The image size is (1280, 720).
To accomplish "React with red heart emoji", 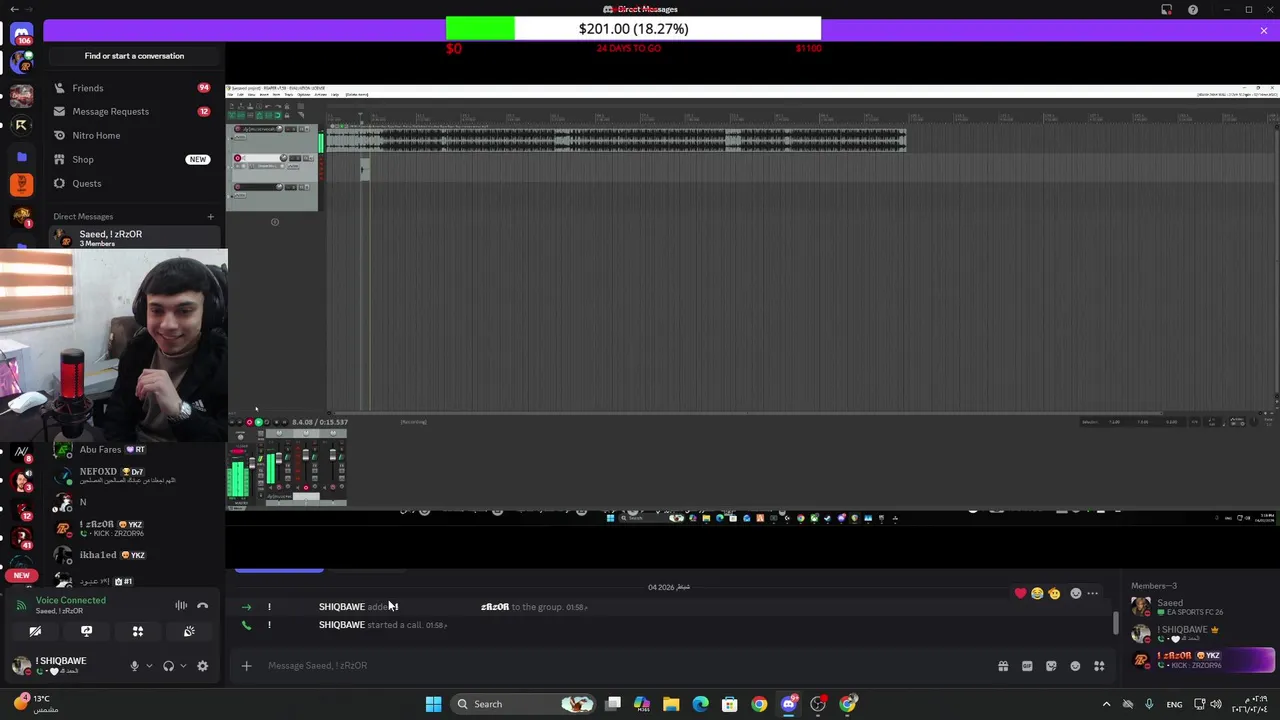I will 1020,593.
